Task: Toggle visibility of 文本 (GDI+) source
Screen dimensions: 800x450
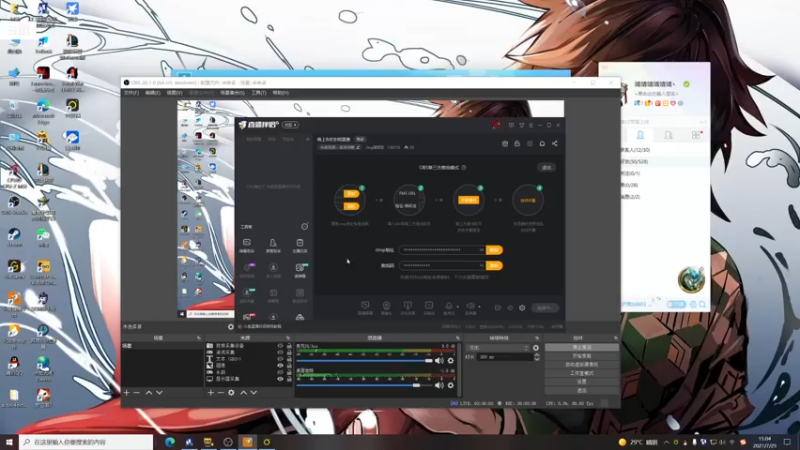Action: 280,359
